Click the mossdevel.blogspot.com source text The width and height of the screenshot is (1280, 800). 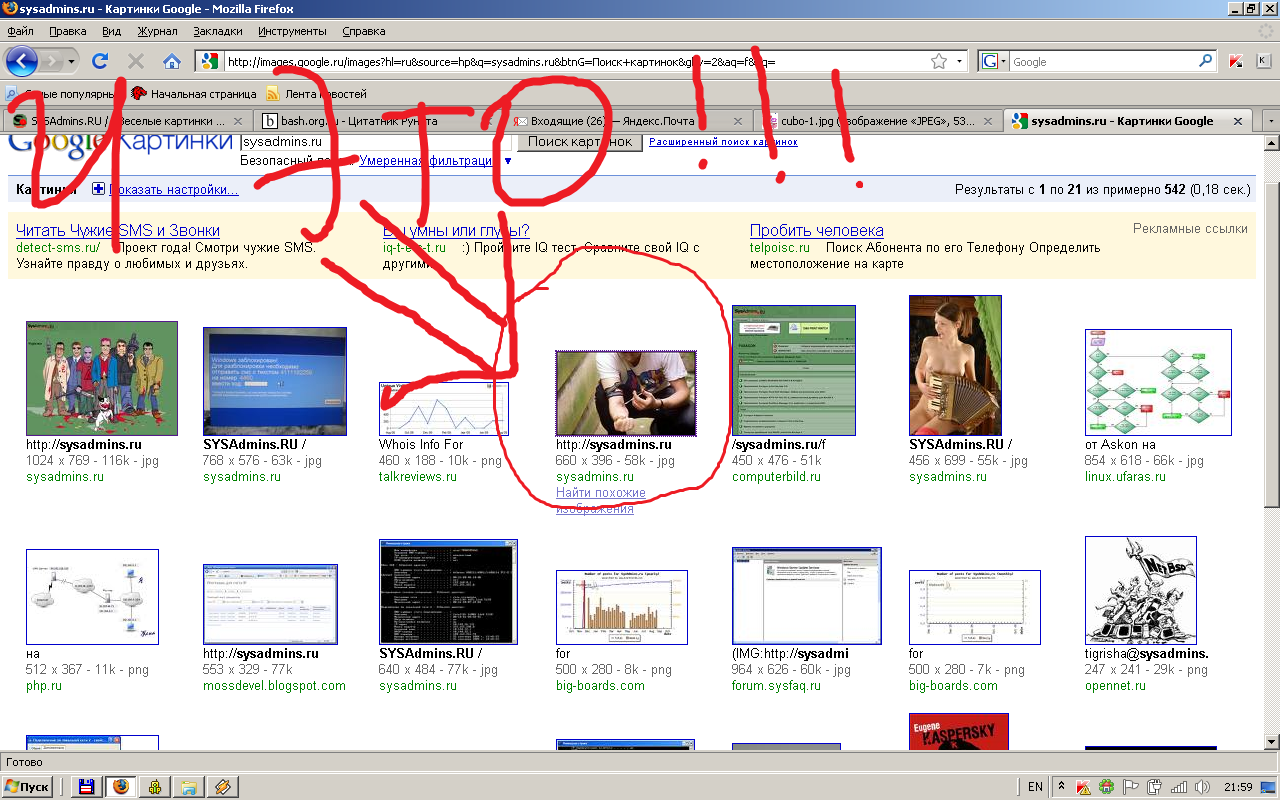click(x=274, y=686)
